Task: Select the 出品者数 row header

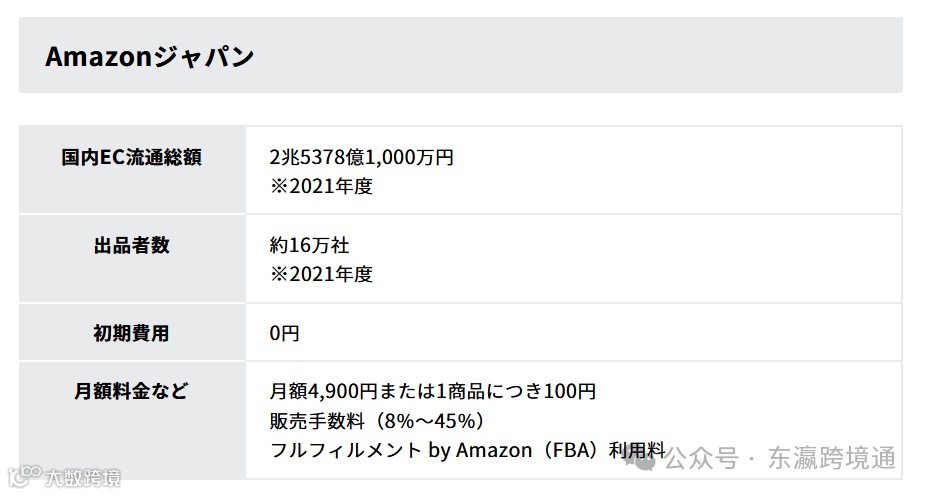Action: tap(132, 245)
